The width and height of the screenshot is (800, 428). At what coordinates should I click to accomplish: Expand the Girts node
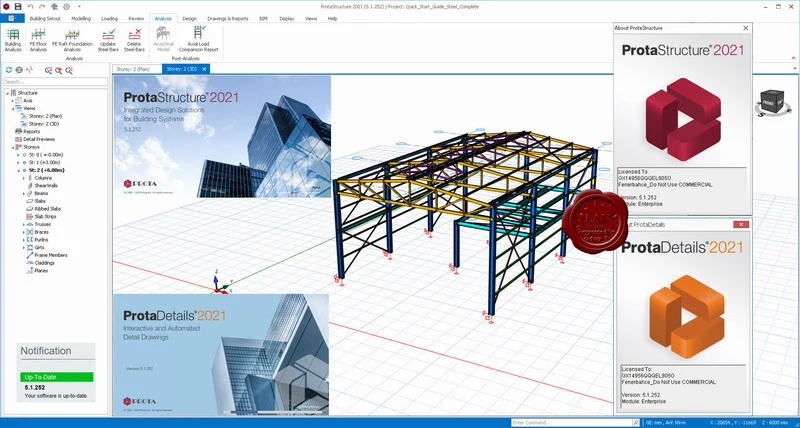pos(23,247)
